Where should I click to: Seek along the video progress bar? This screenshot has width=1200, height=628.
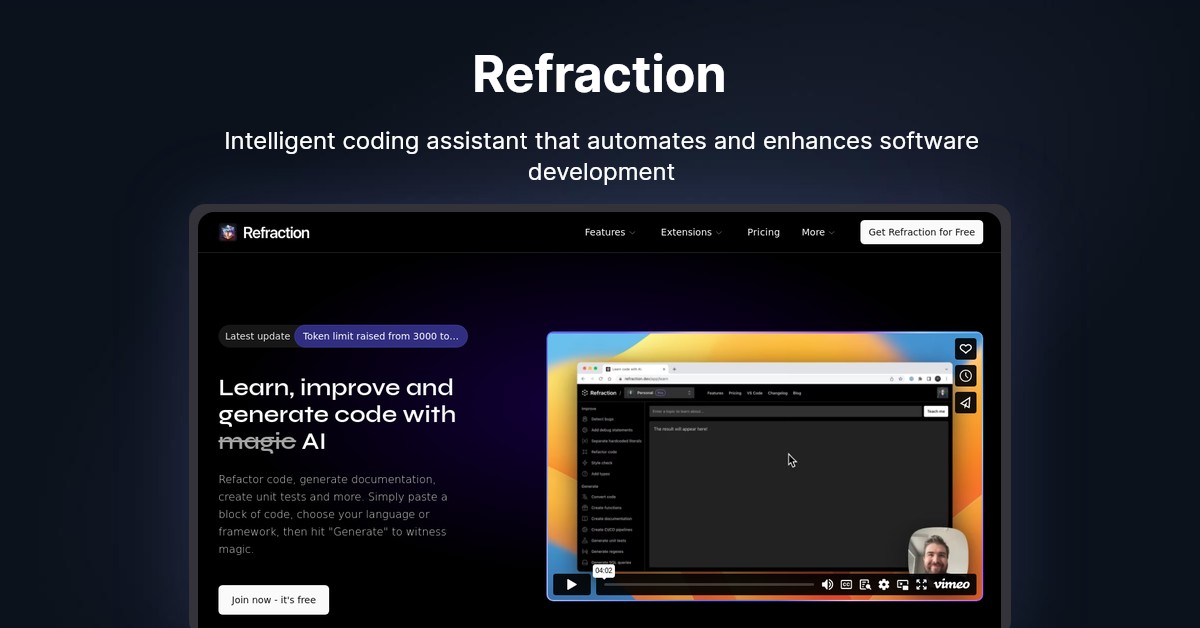(x=708, y=584)
